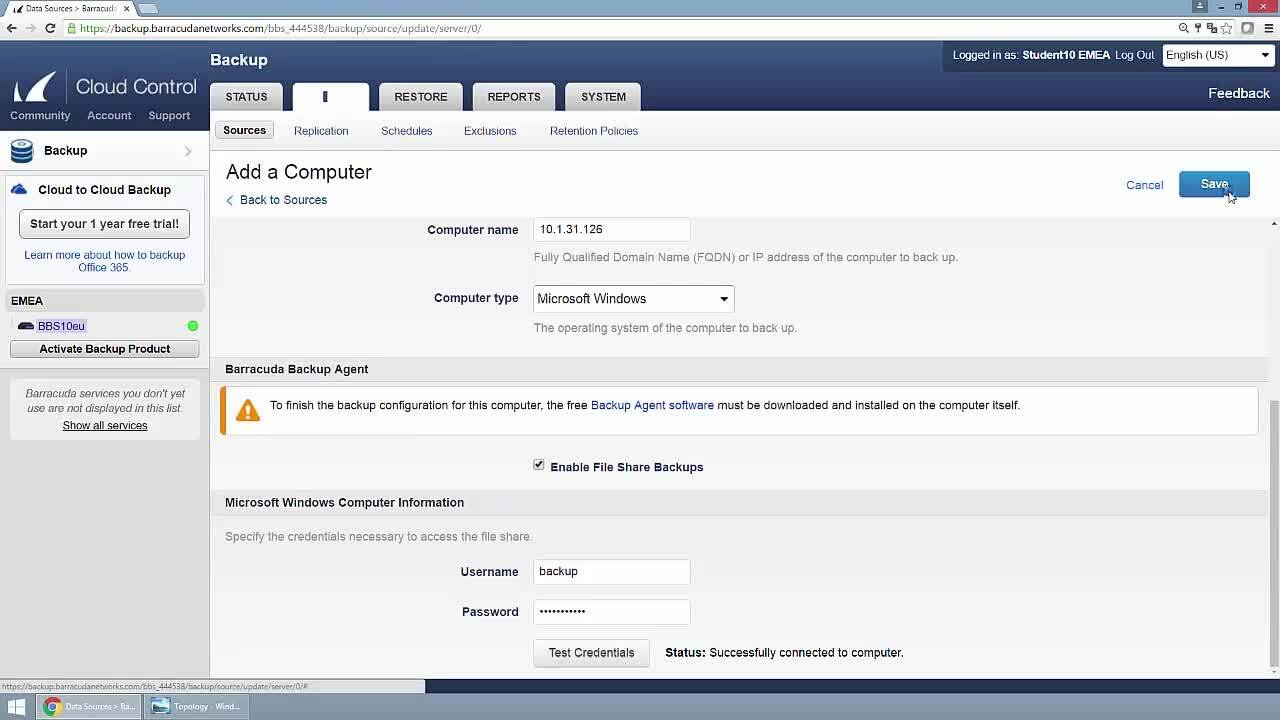The height and width of the screenshot is (720, 1280).
Task: Click the EMEA group header
Action: [x=105, y=301]
